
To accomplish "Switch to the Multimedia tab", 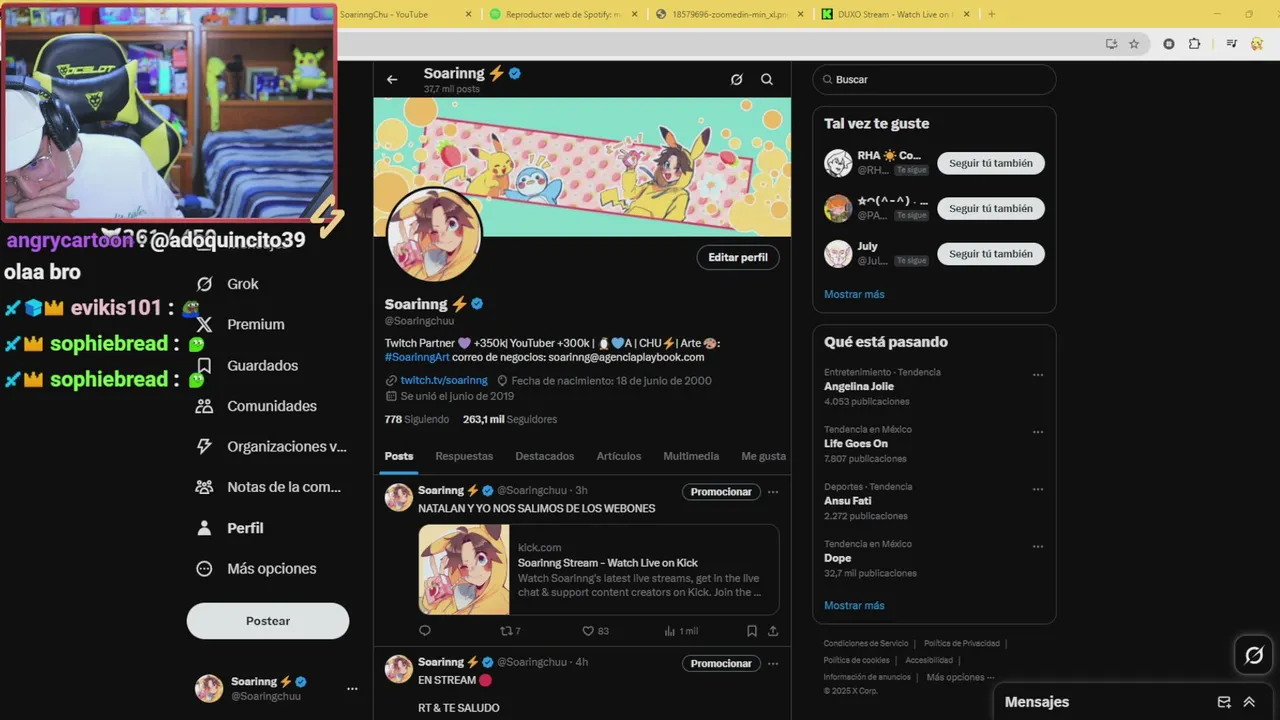I will (x=691, y=456).
